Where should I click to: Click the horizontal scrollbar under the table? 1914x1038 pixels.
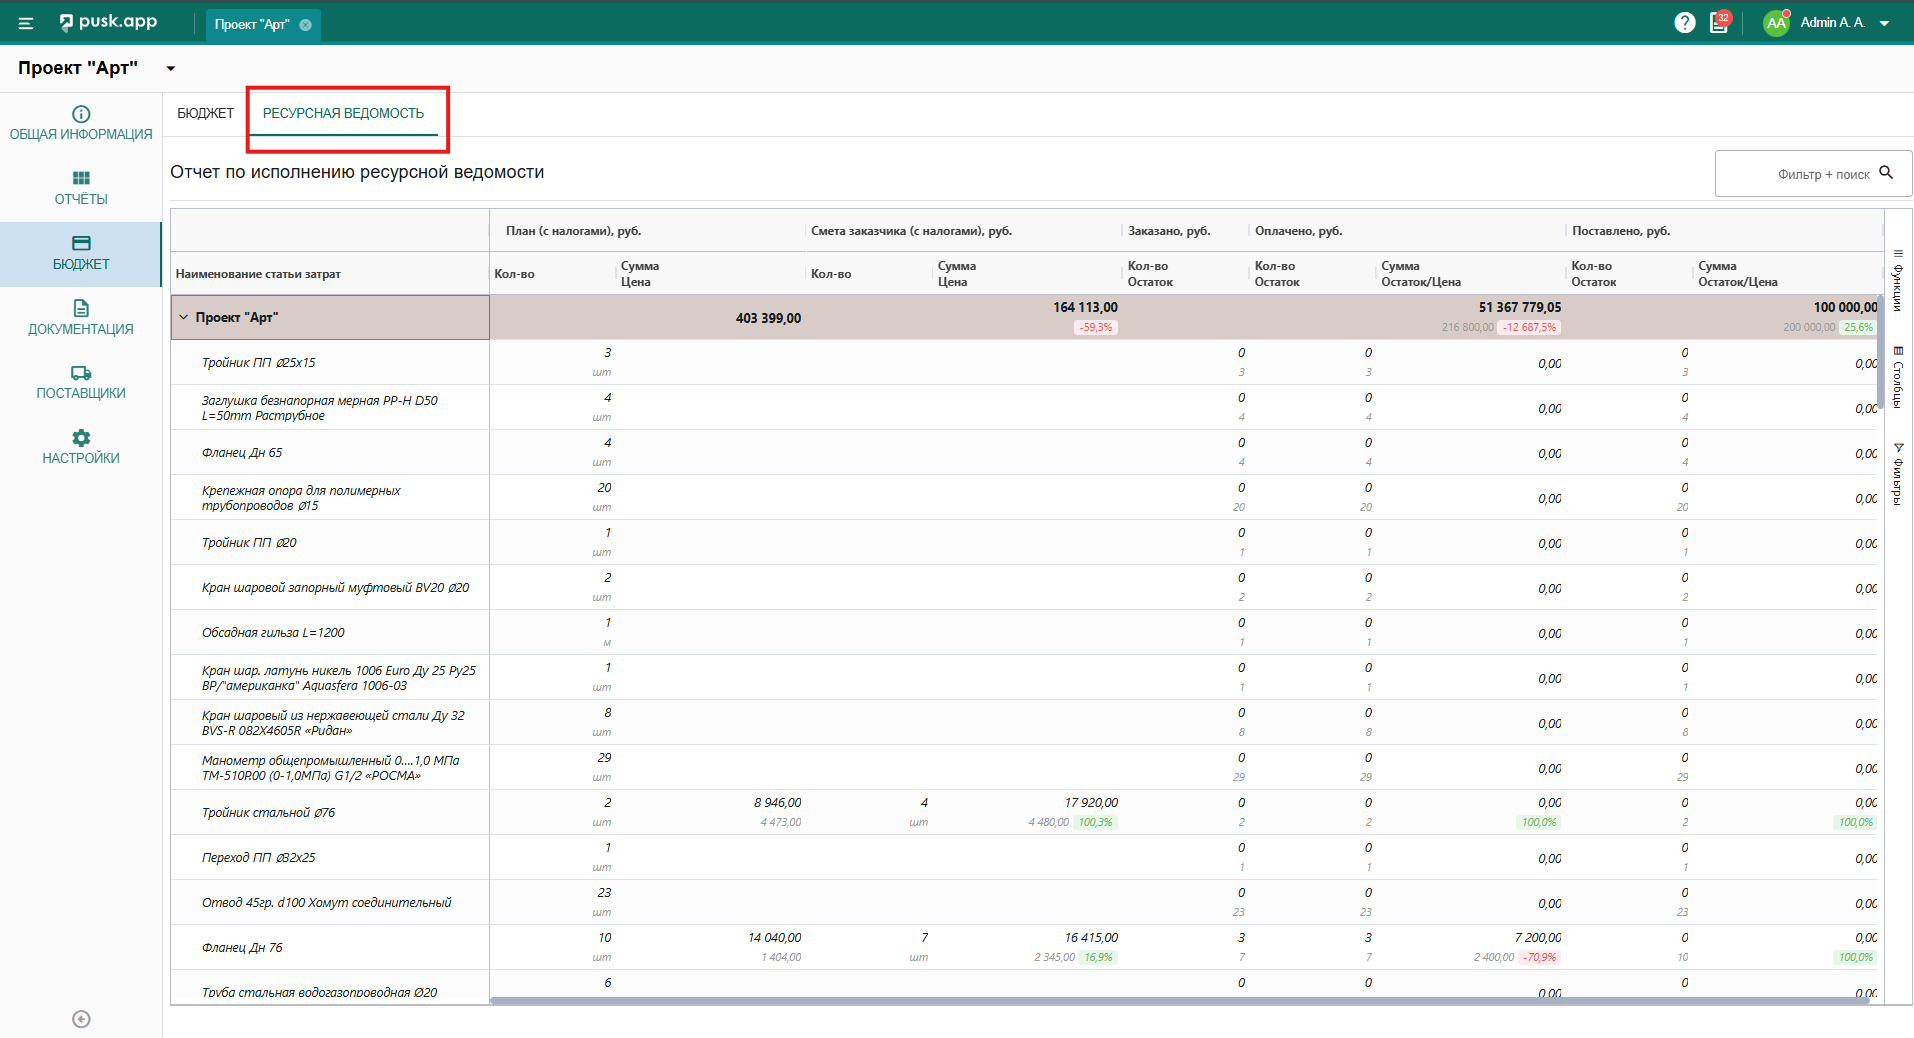[x=1178, y=1000]
